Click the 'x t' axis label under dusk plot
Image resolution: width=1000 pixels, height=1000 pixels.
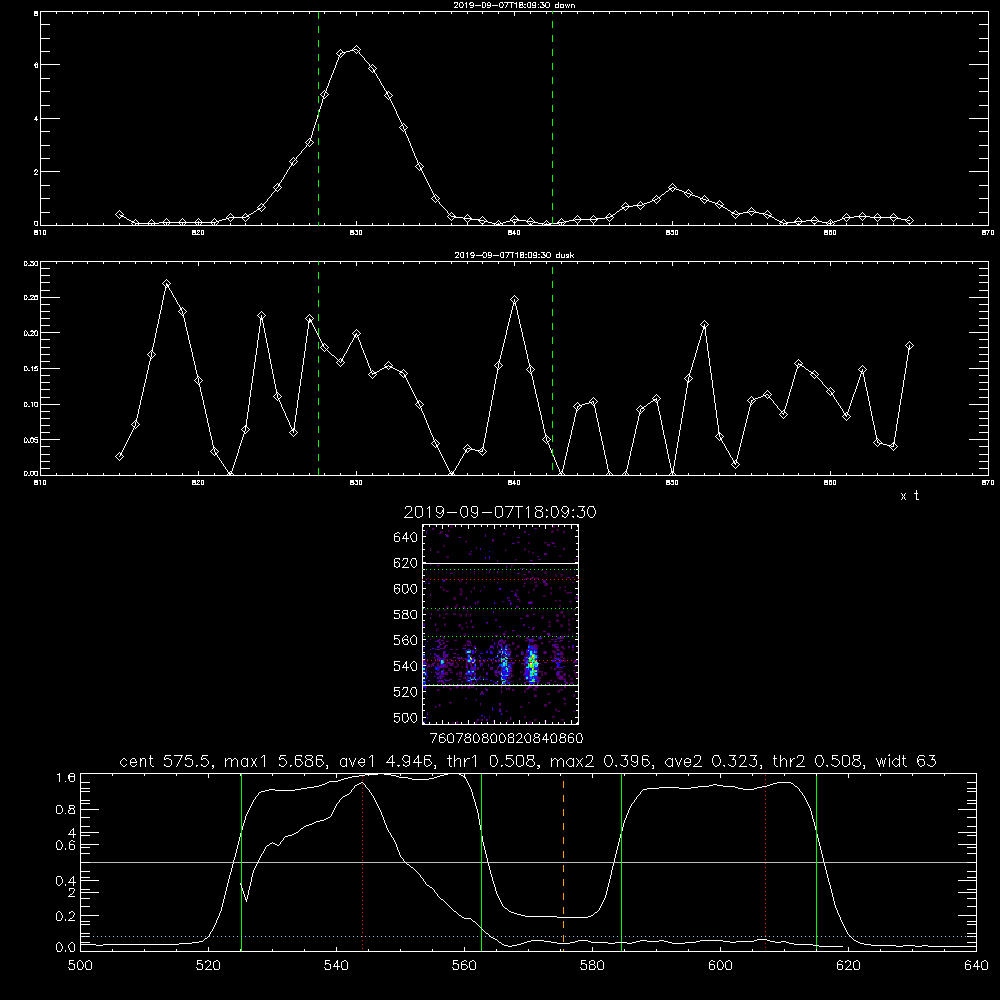[909, 496]
